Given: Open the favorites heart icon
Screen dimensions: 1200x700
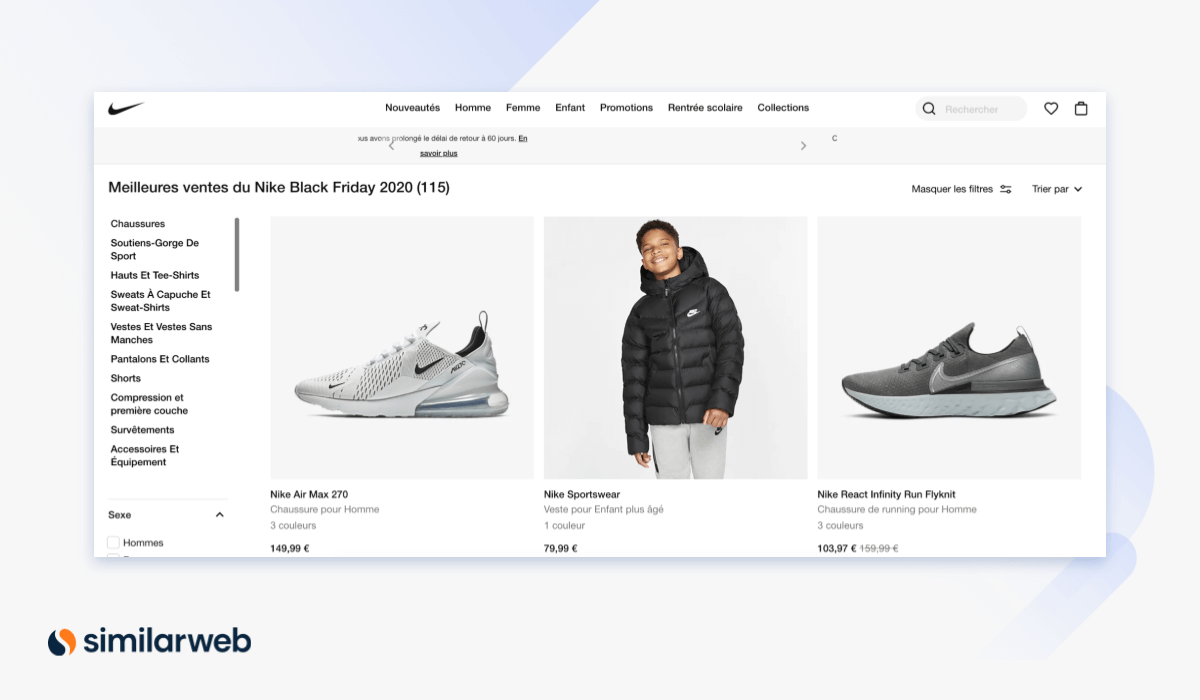Looking at the screenshot, I should [1051, 109].
